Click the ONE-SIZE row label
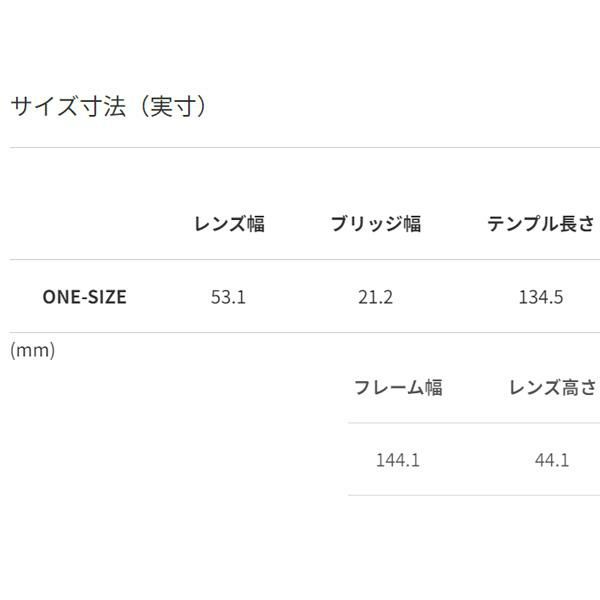 point(84,296)
